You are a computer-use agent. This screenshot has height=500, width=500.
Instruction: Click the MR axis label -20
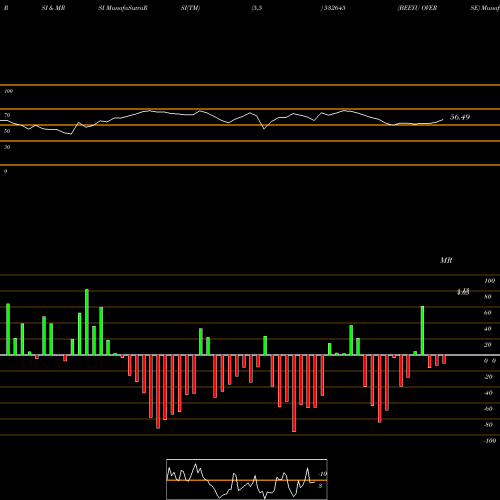pos(488,377)
